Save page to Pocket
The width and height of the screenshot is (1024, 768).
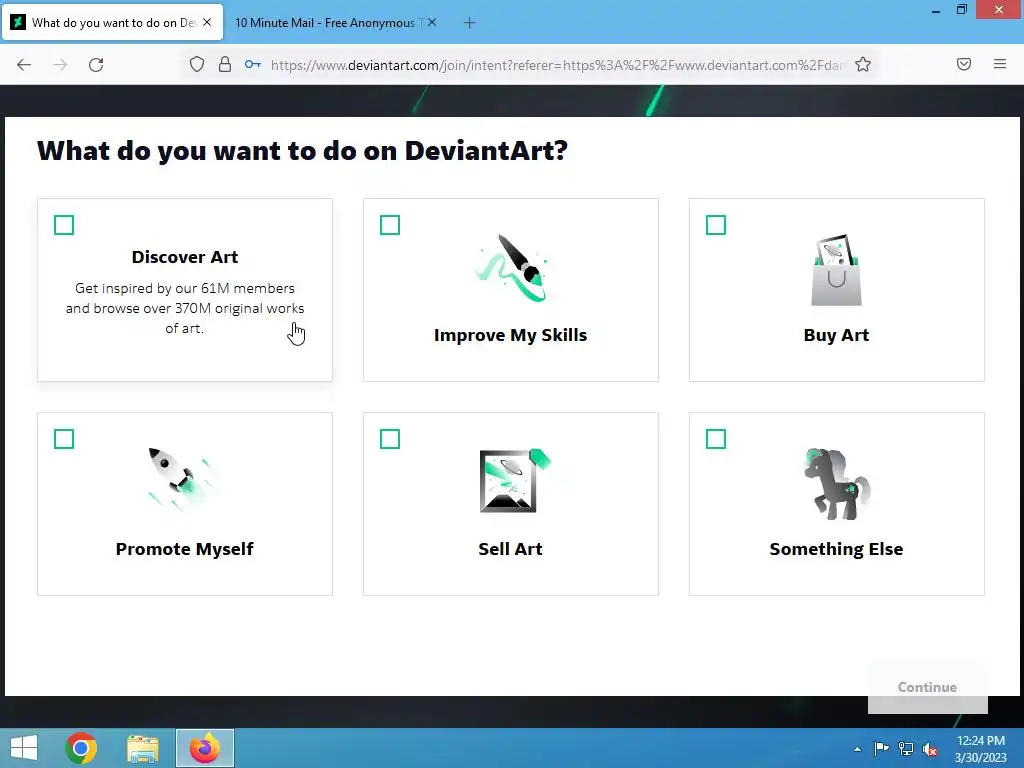point(964,64)
